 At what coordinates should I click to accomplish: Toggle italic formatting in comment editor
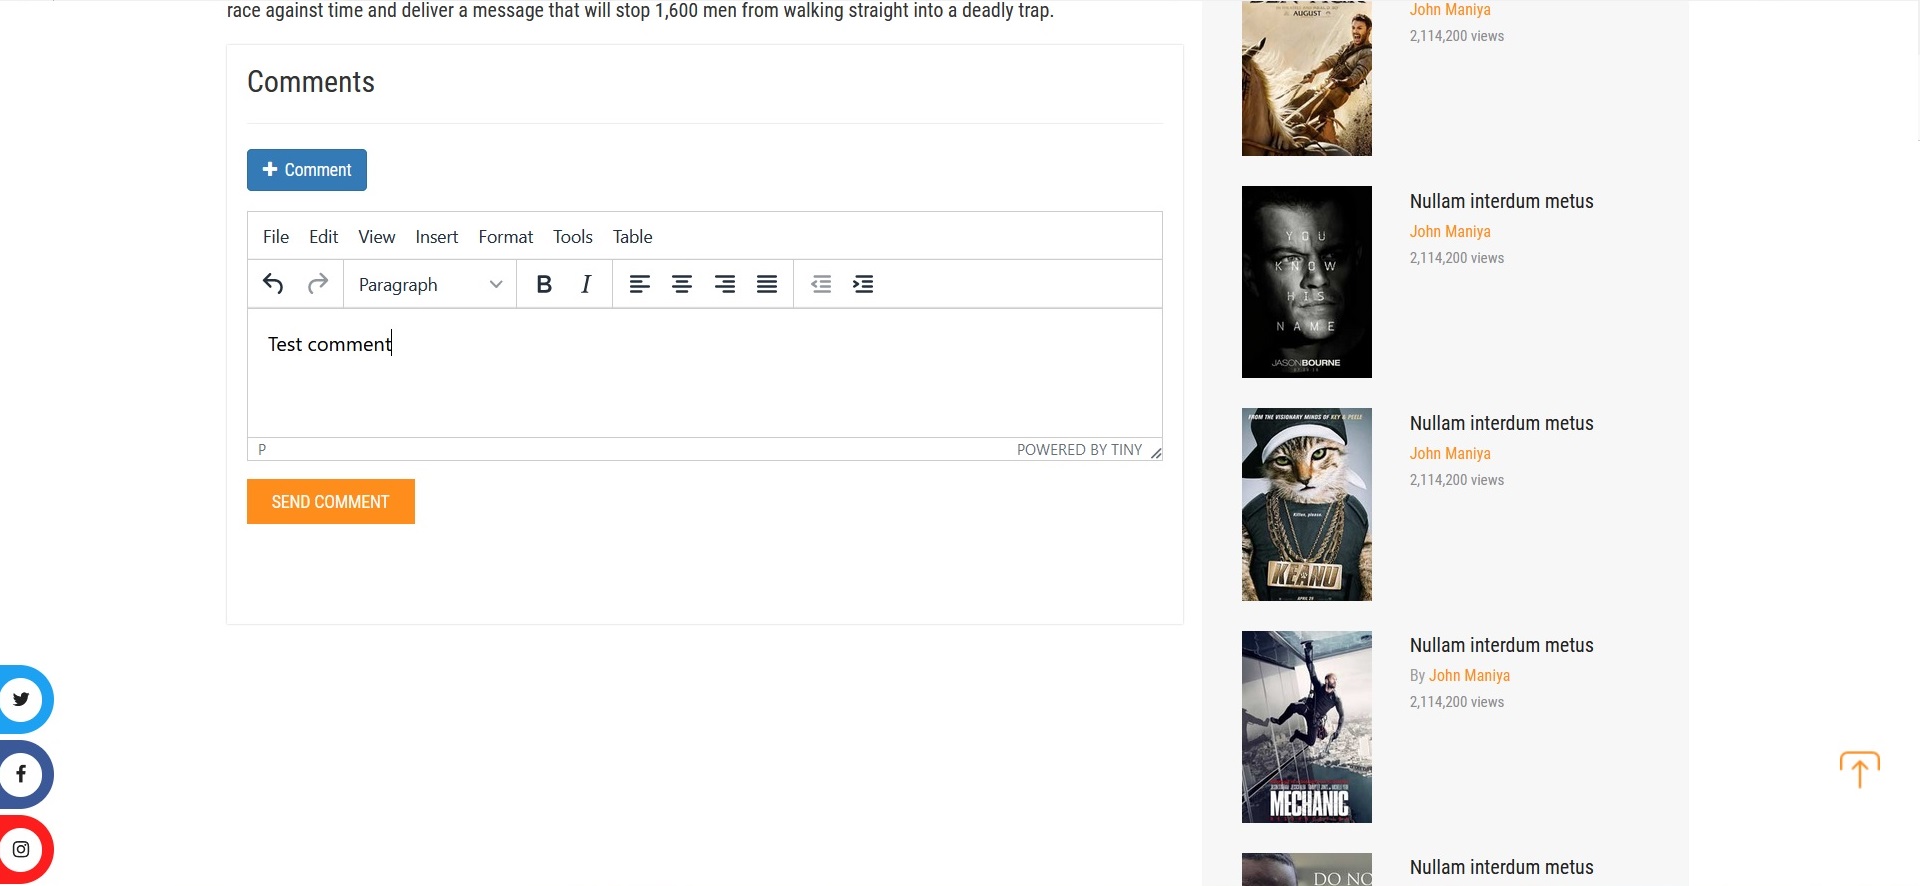pyautogui.click(x=587, y=285)
